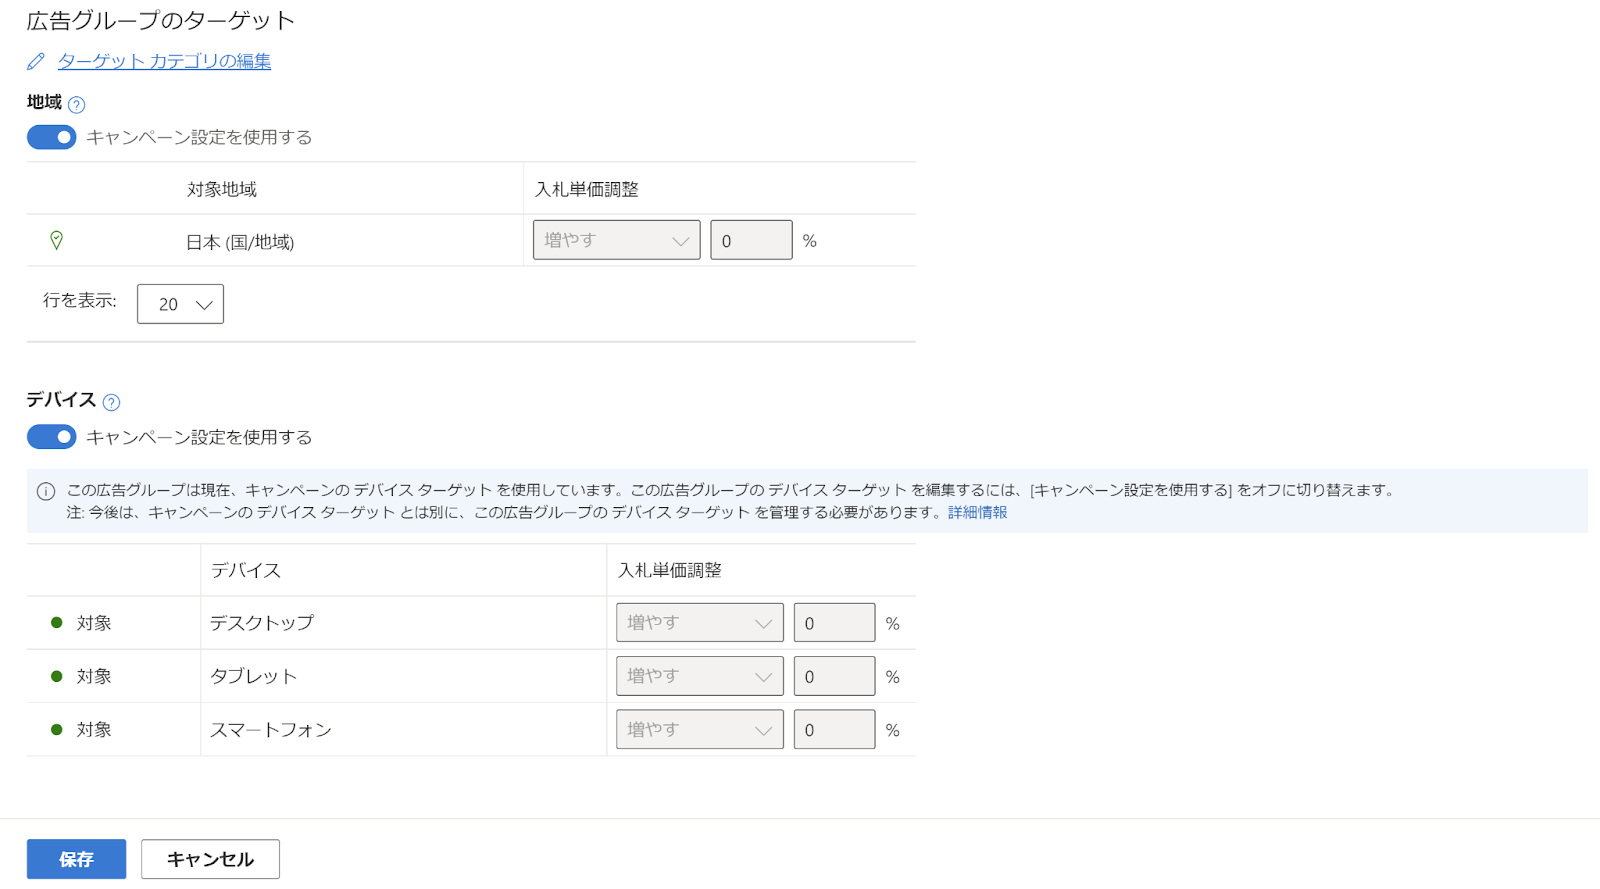Viewport: 1600px width, 889px height.
Task: Open the 増やす dropdown for タブレット
Action: coord(699,676)
